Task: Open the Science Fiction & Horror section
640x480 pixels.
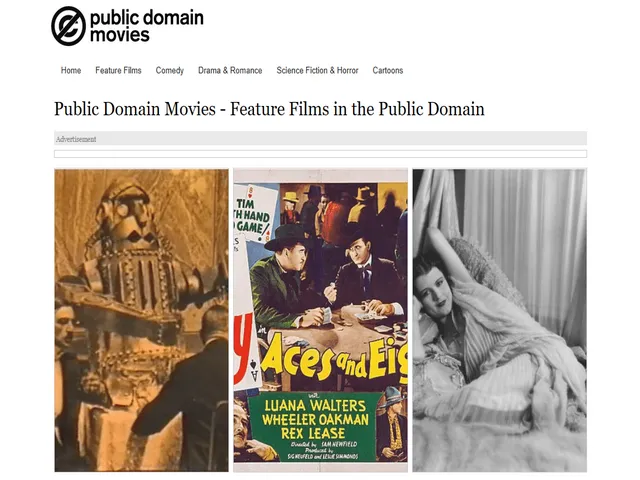Action: point(318,70)
